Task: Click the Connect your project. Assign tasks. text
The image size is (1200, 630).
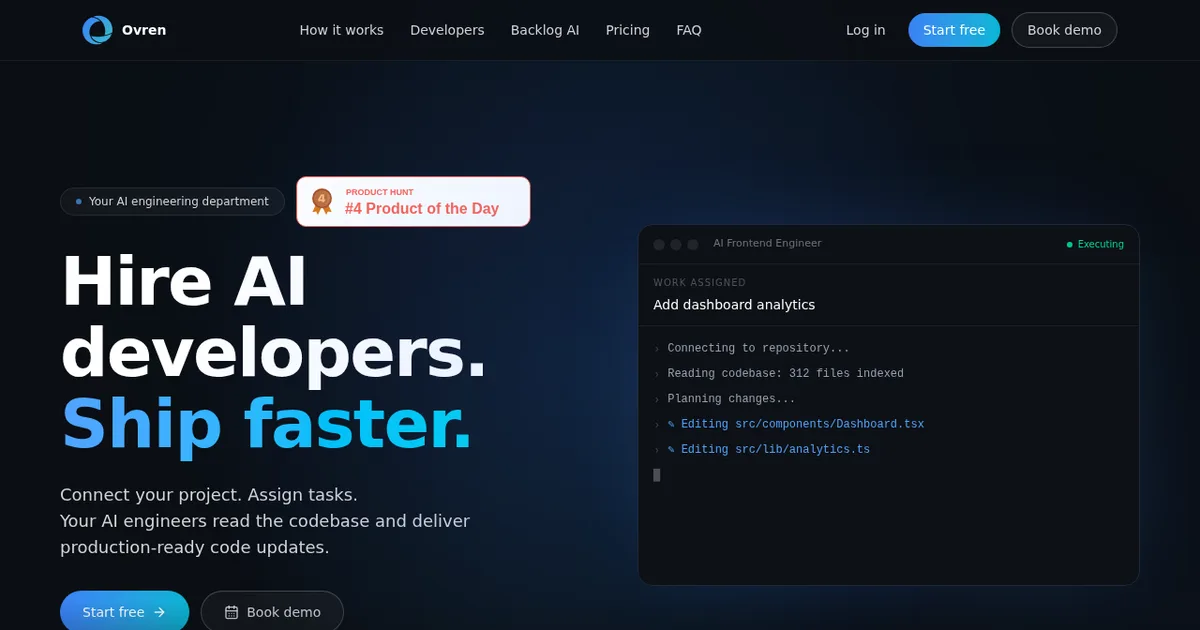Action: [209, 494]
